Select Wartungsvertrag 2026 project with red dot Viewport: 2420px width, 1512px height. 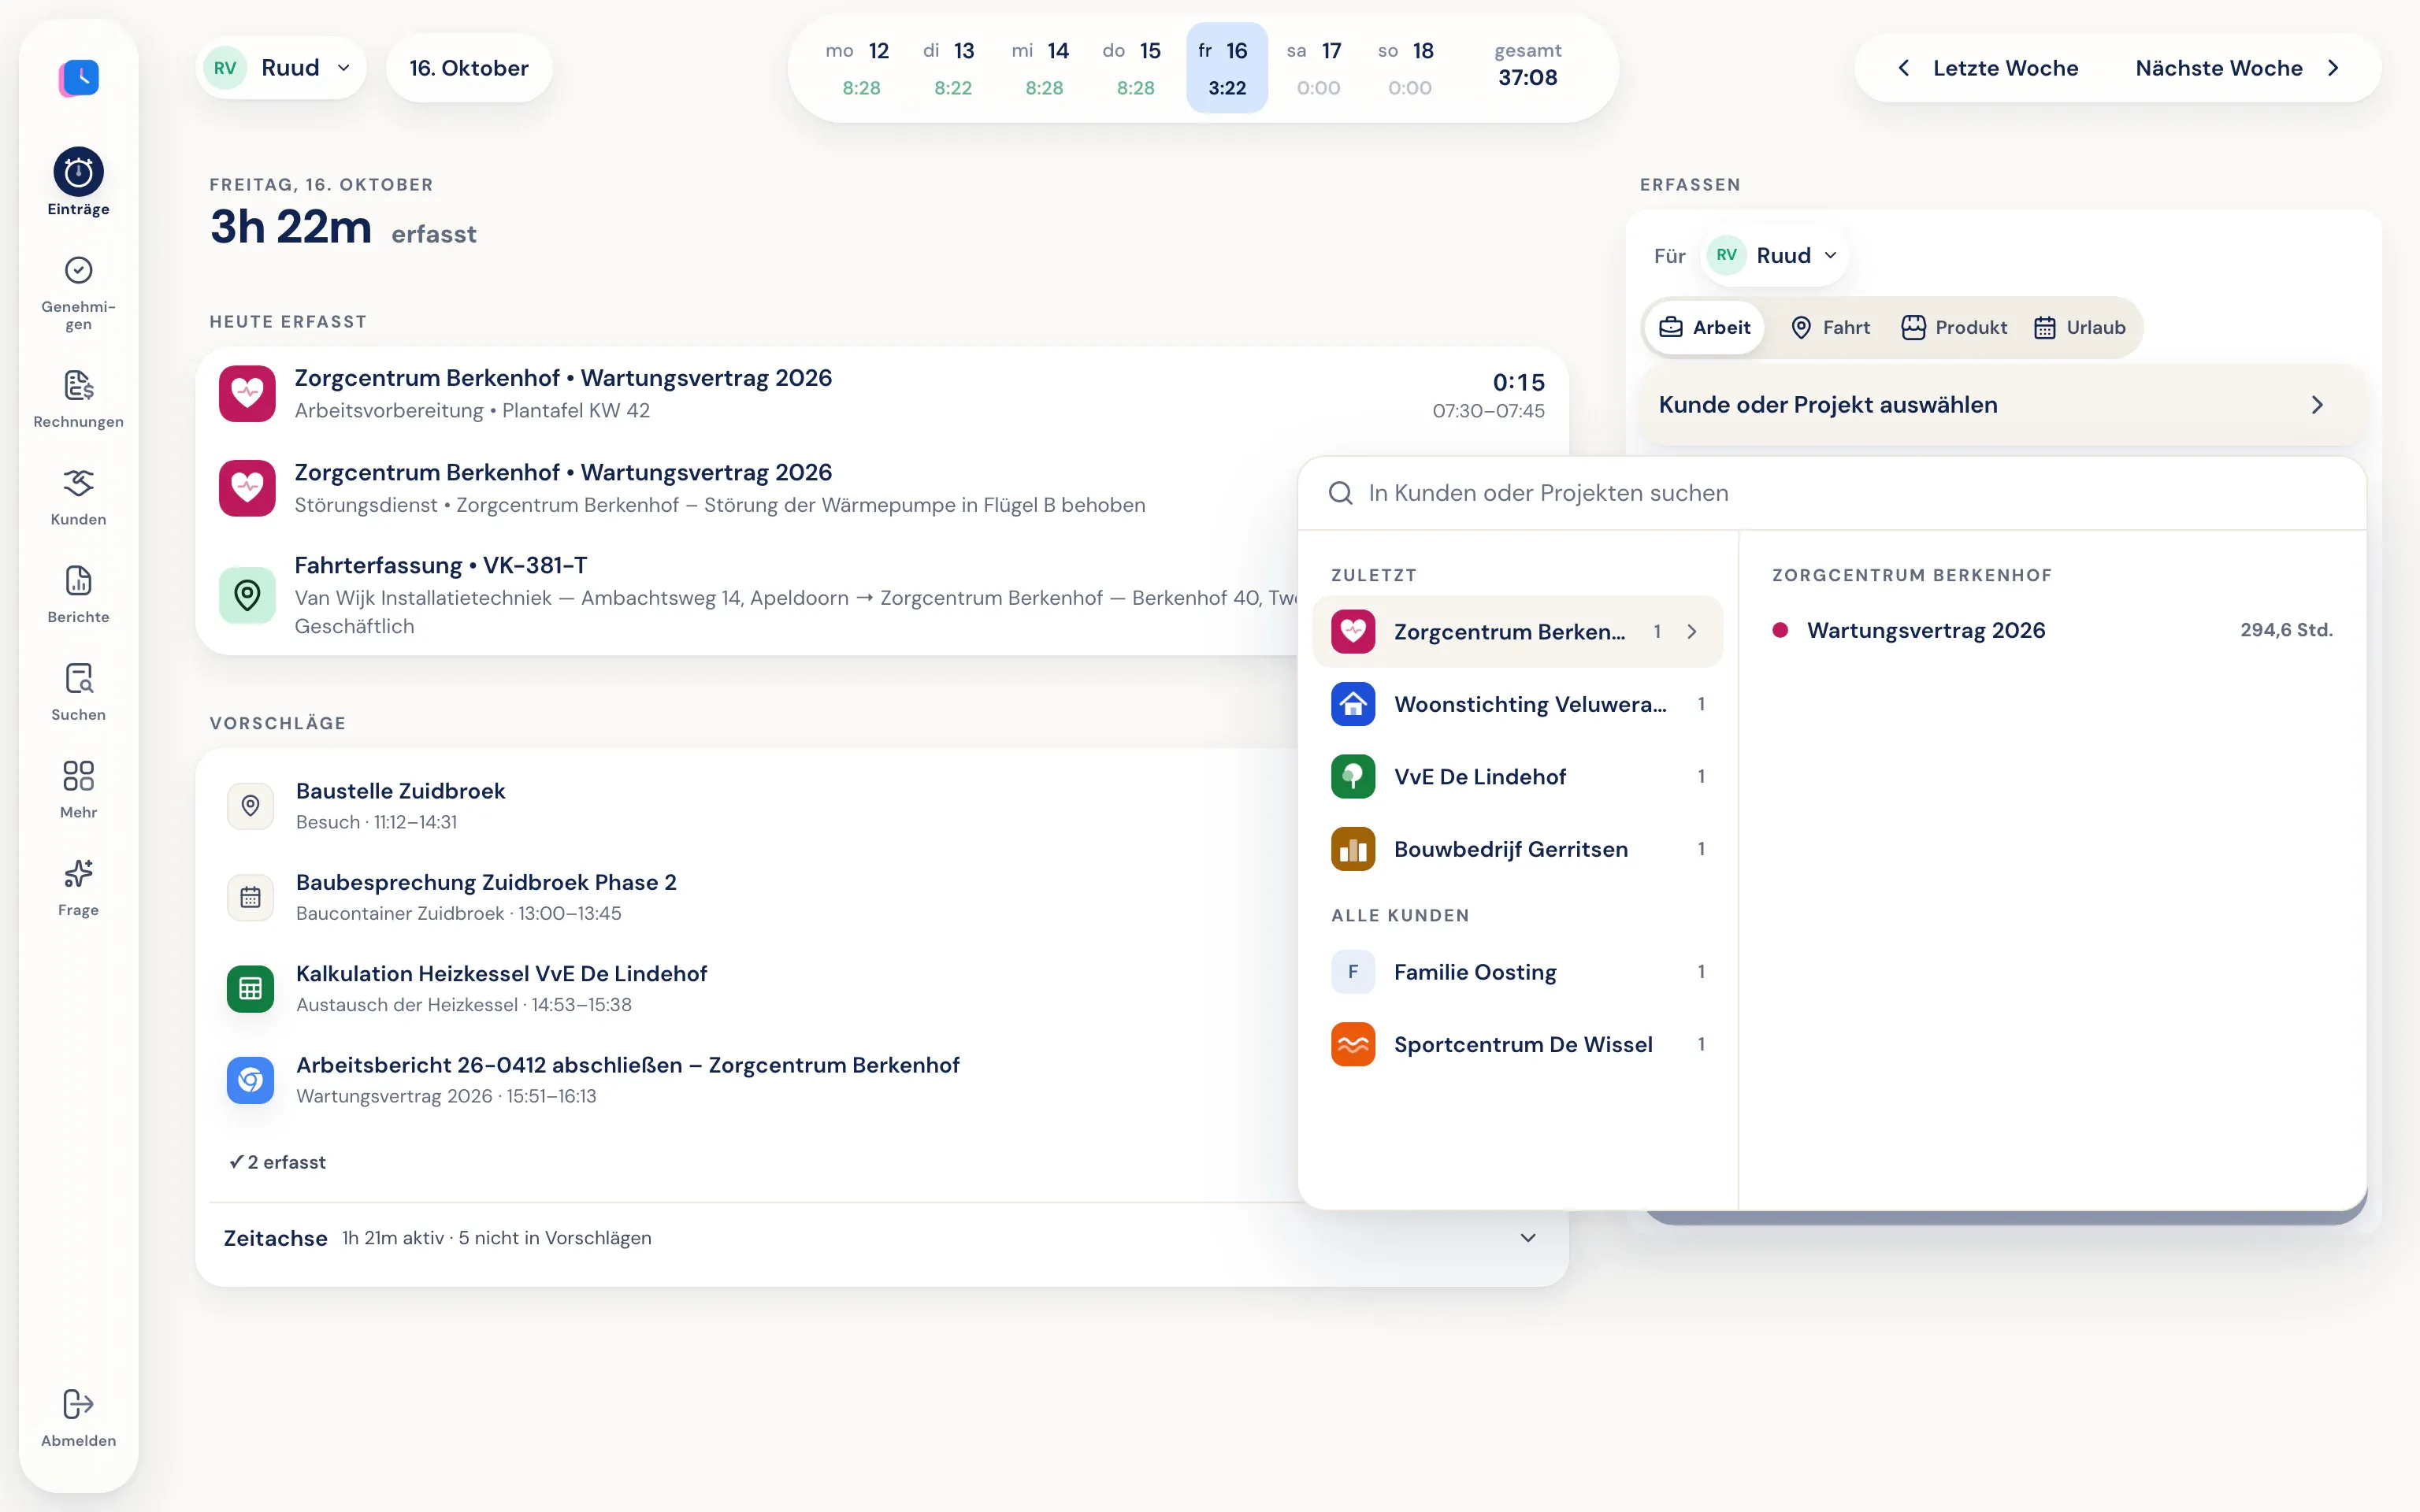pyautogui.click(x=2052, y=630)
